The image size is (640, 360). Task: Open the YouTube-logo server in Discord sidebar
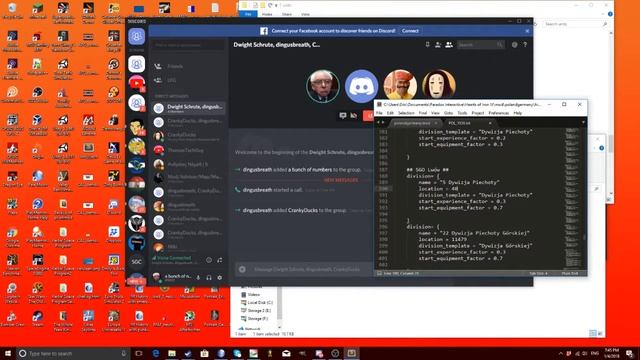tap(136, 83)
